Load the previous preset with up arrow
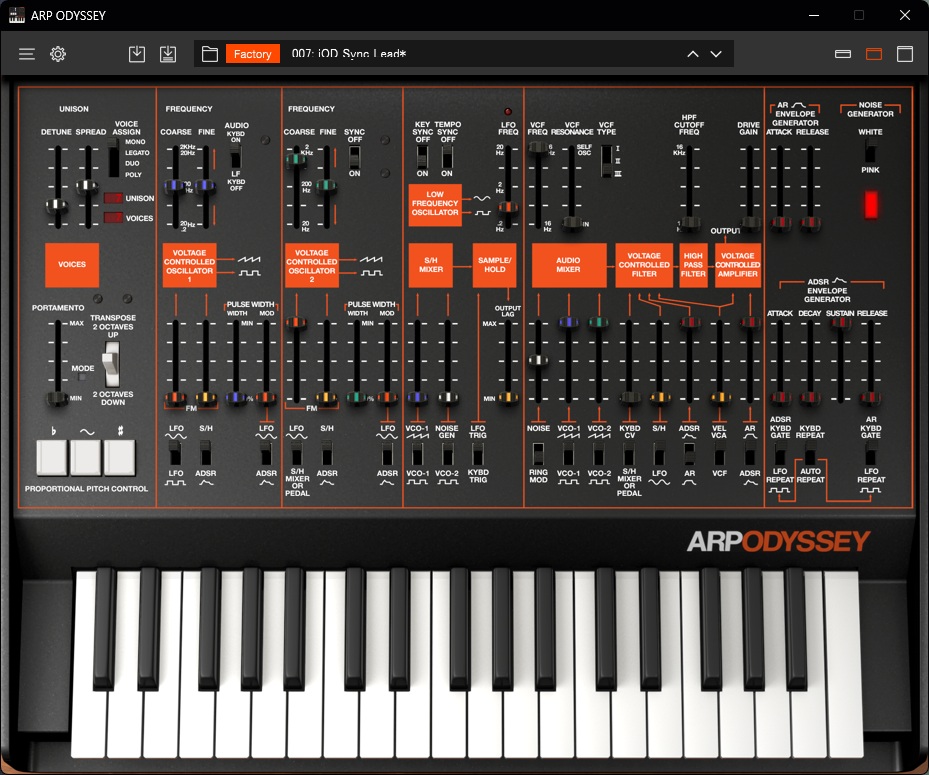Screen dimensions: 929x775 (x=693, y=55)
